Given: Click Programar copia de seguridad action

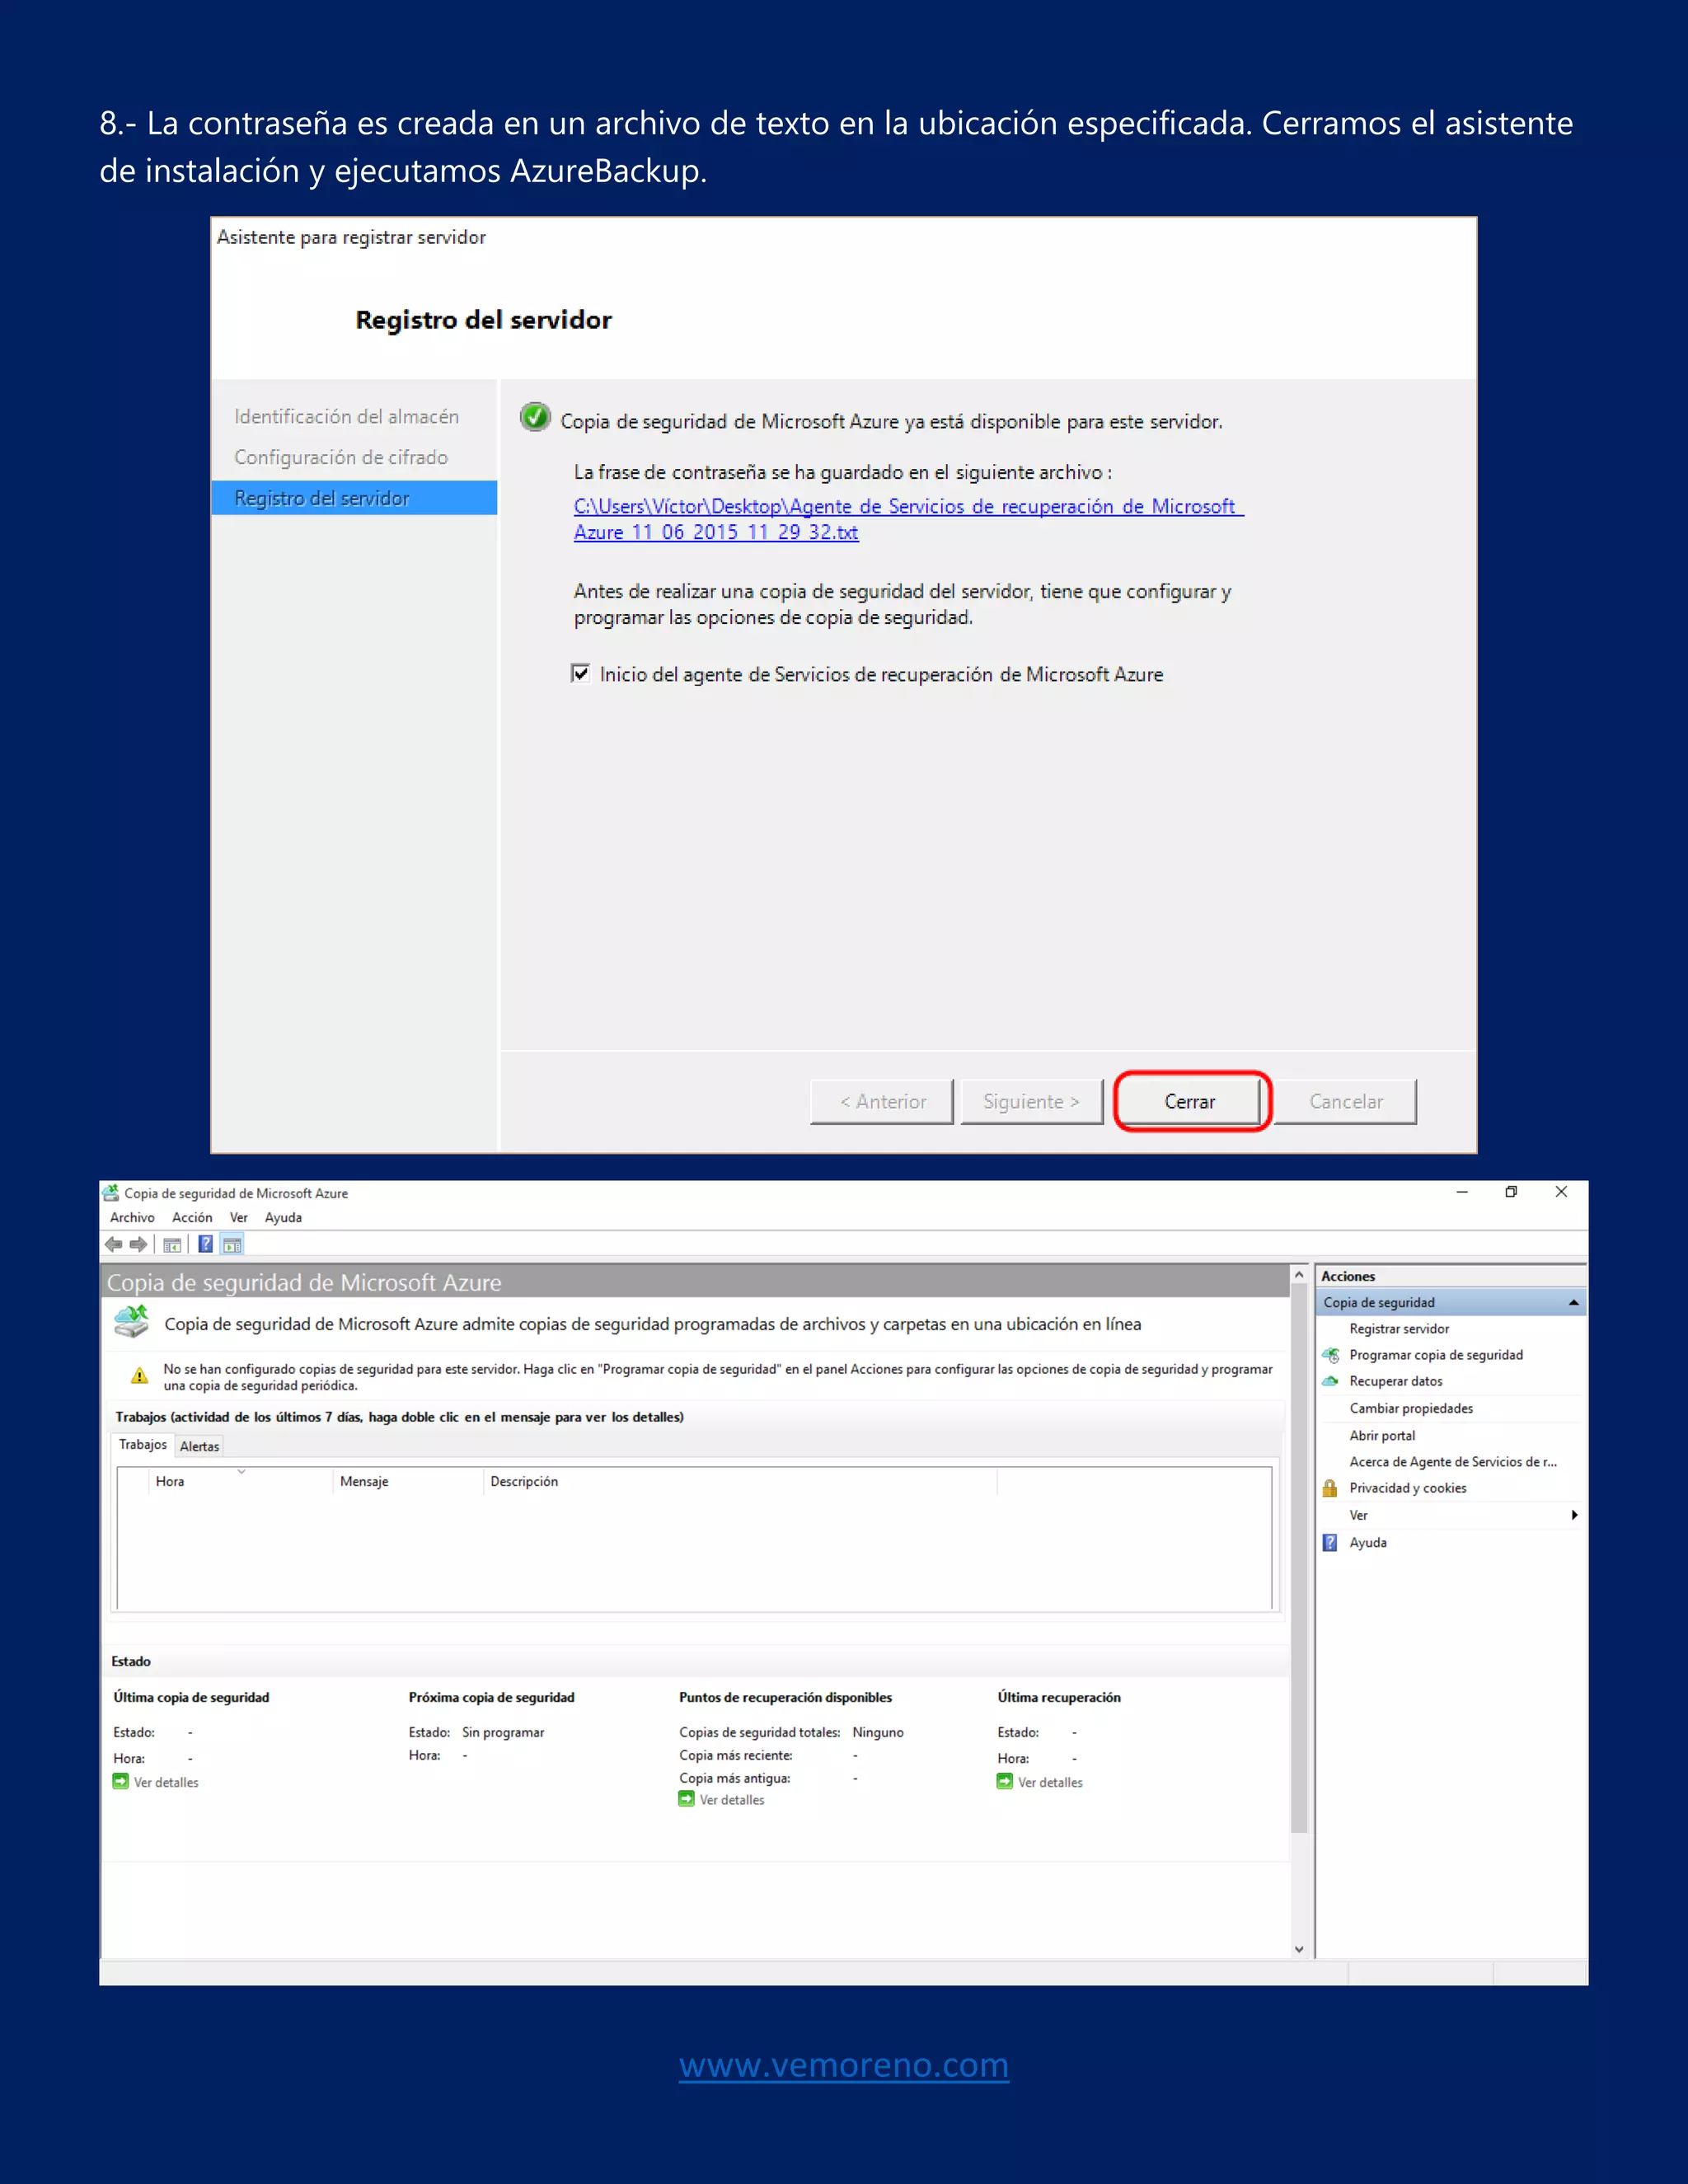Looking at the screenshot, I should pos(1435,1354).
